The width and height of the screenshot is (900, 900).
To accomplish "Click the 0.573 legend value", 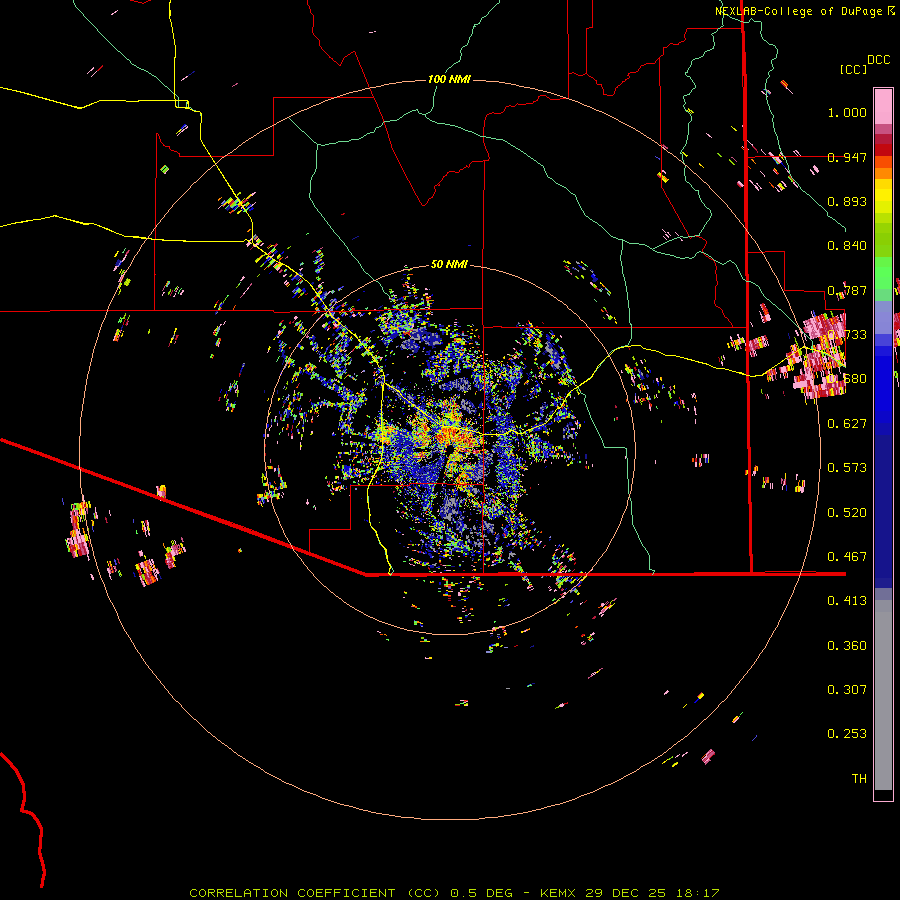I will (847, 468).
